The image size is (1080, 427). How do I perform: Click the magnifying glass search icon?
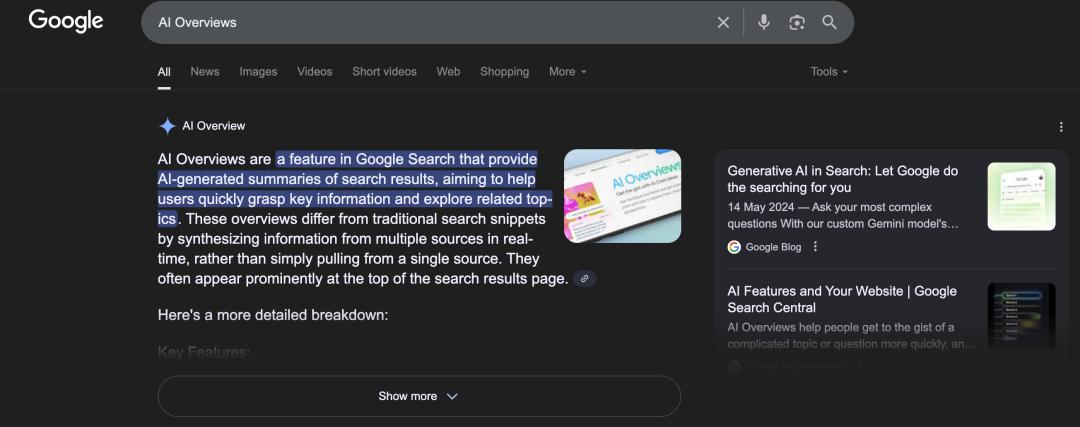click(x=829, y=22)
